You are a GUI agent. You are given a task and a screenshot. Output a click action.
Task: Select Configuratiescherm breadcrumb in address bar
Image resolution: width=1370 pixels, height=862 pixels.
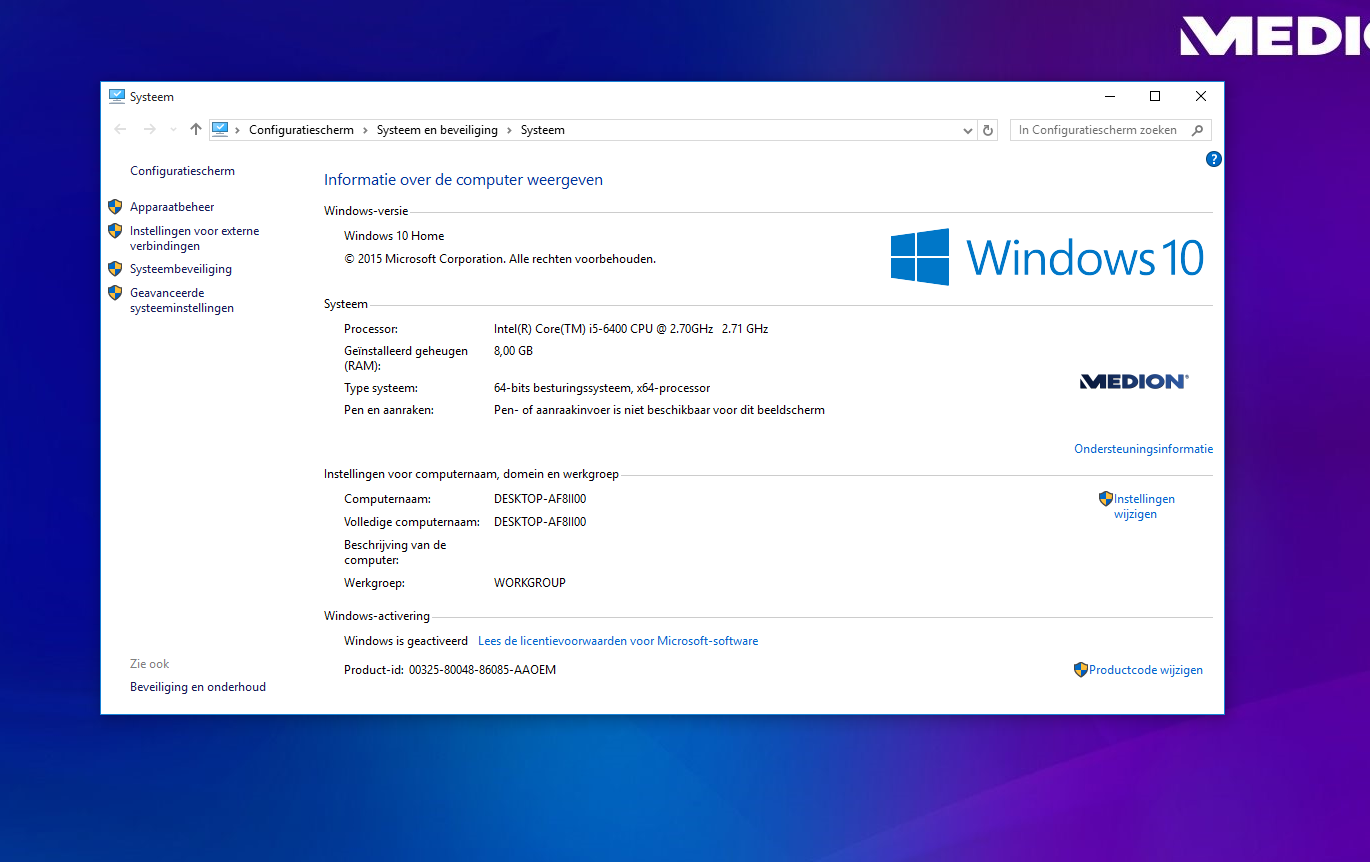click(x=301, y=130)
